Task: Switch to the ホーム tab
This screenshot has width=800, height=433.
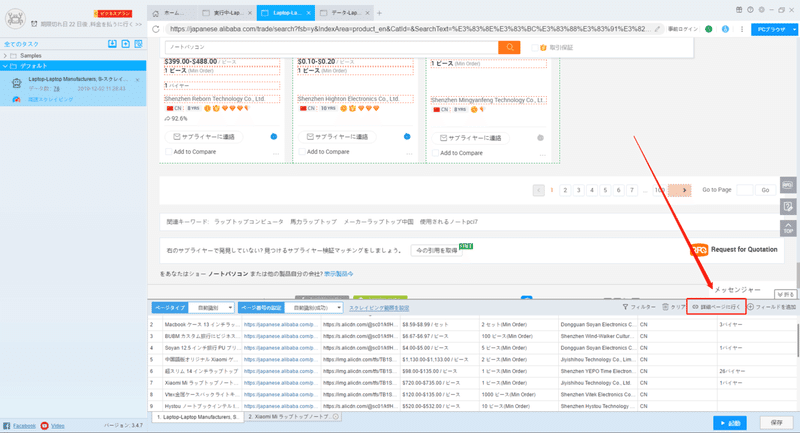Action: (x=172, y=13)
